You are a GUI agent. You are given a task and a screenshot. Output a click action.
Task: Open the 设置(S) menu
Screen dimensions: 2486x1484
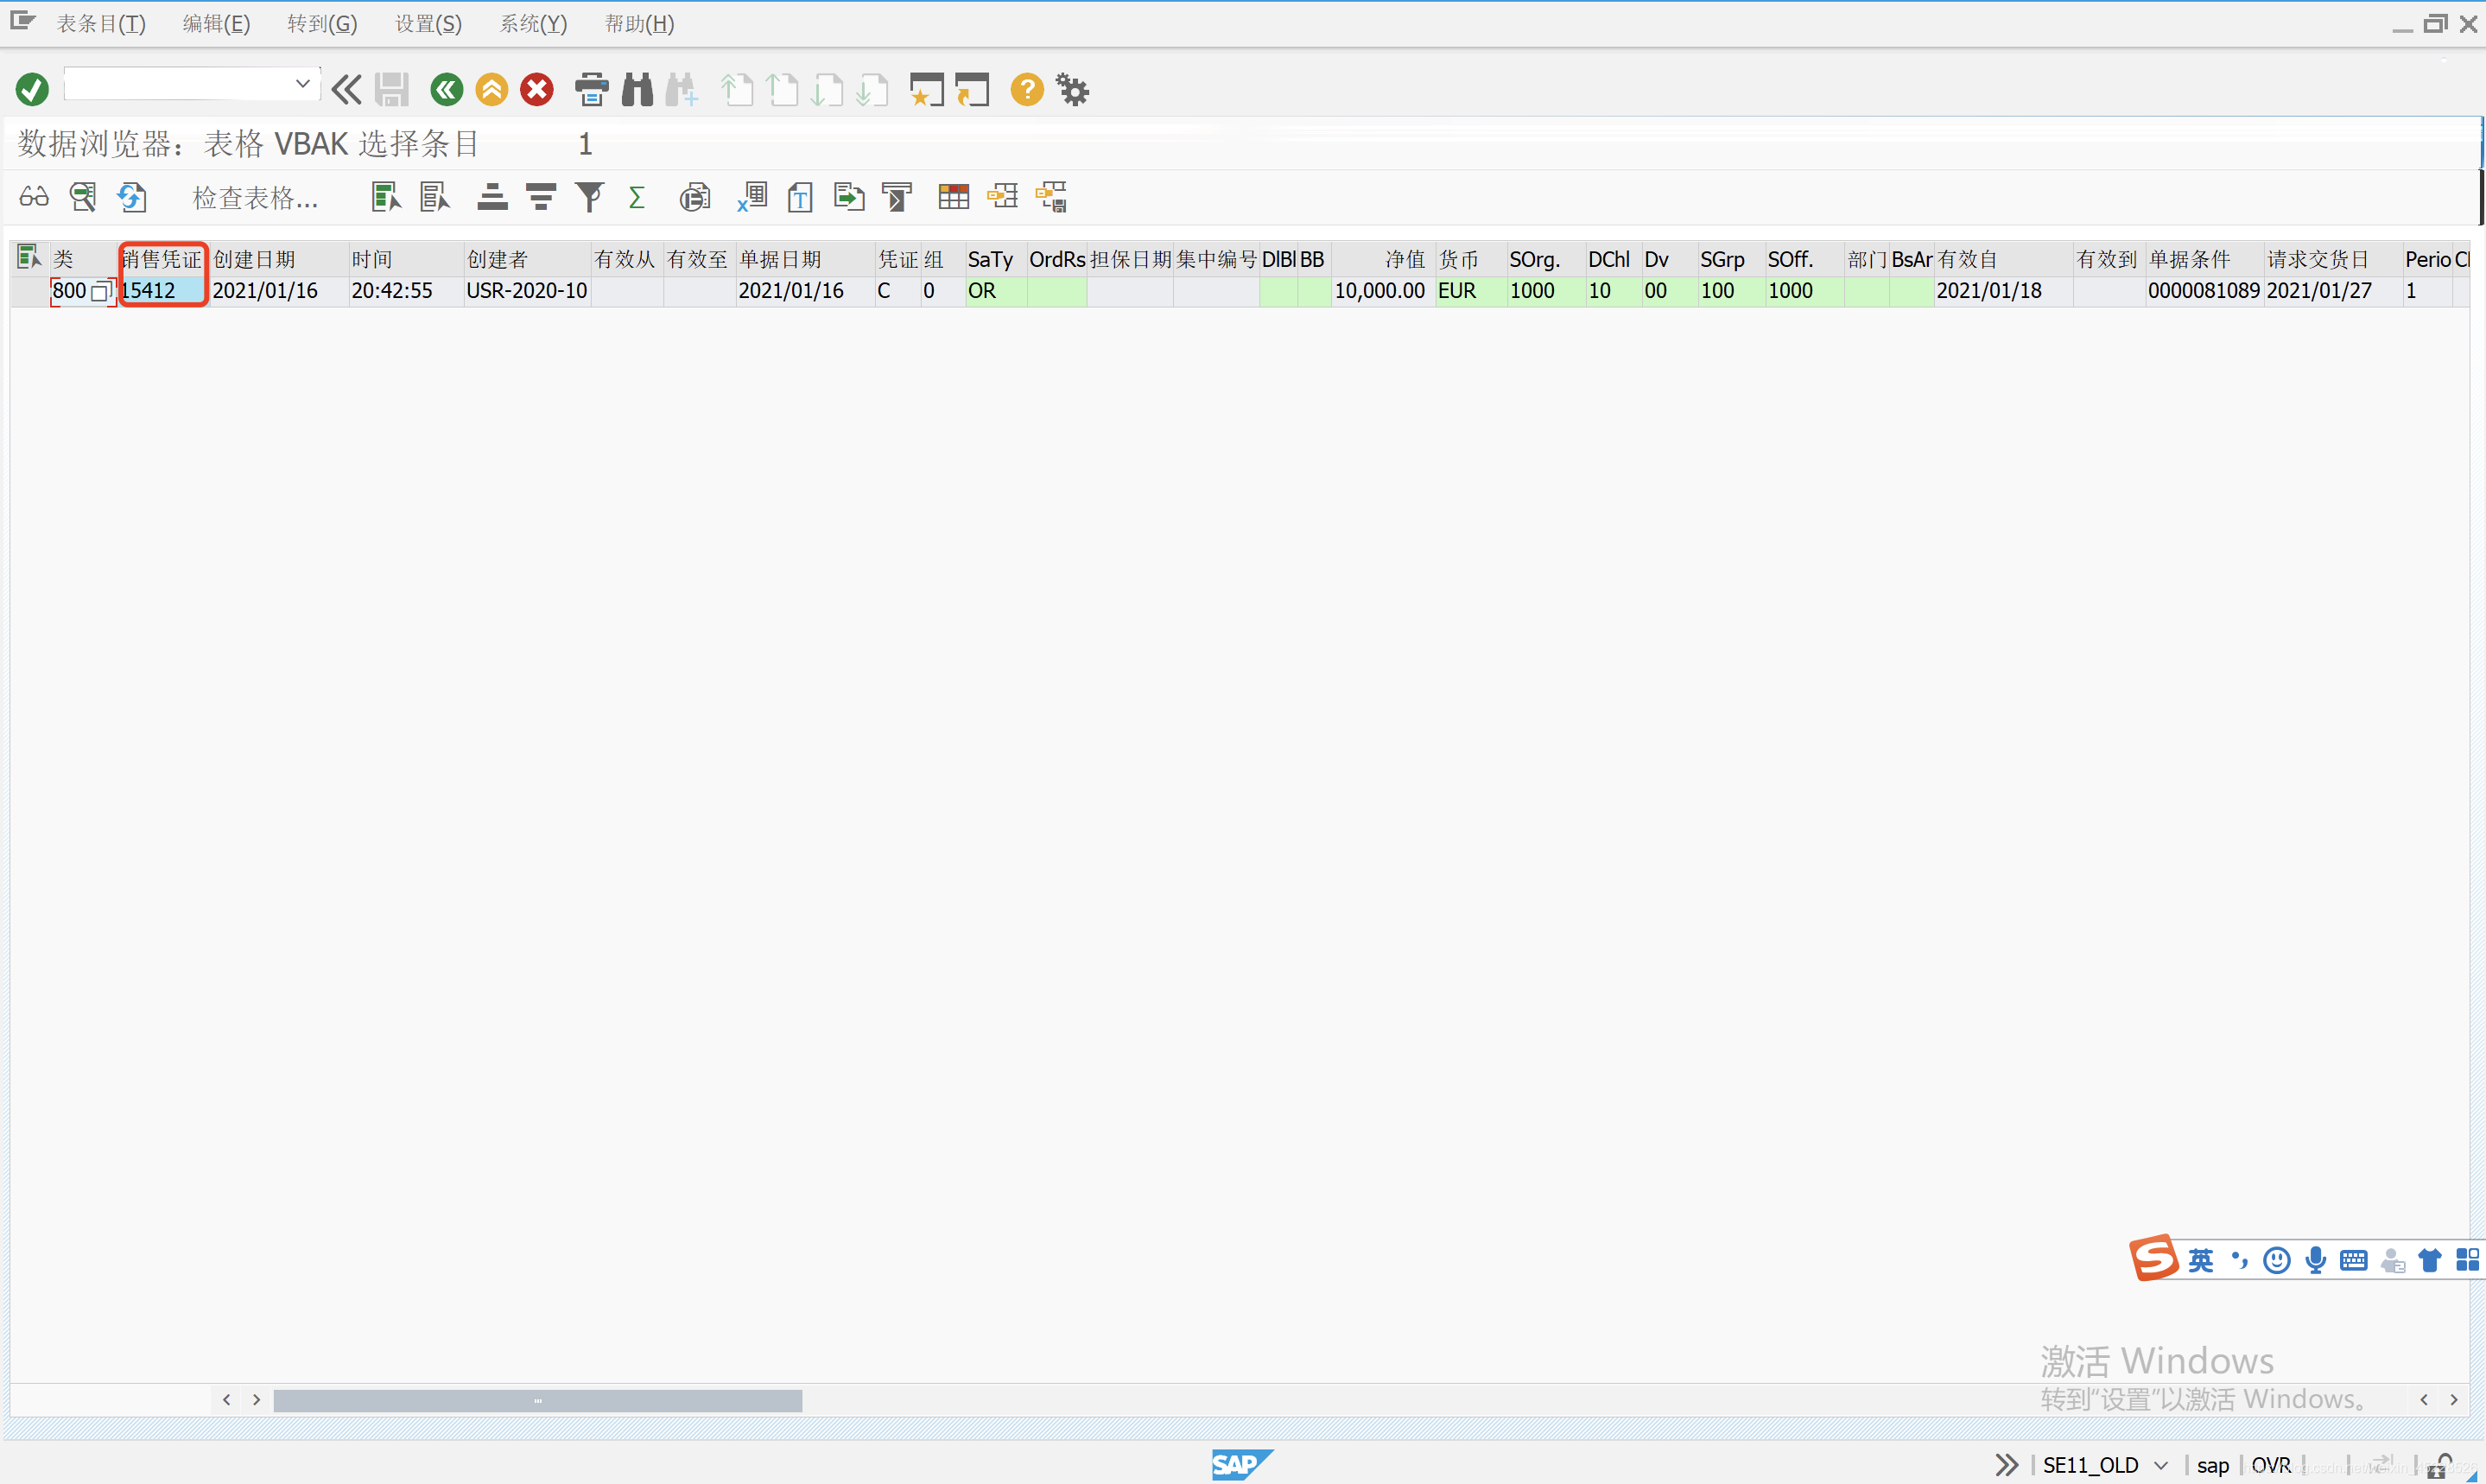coord(428,23)
